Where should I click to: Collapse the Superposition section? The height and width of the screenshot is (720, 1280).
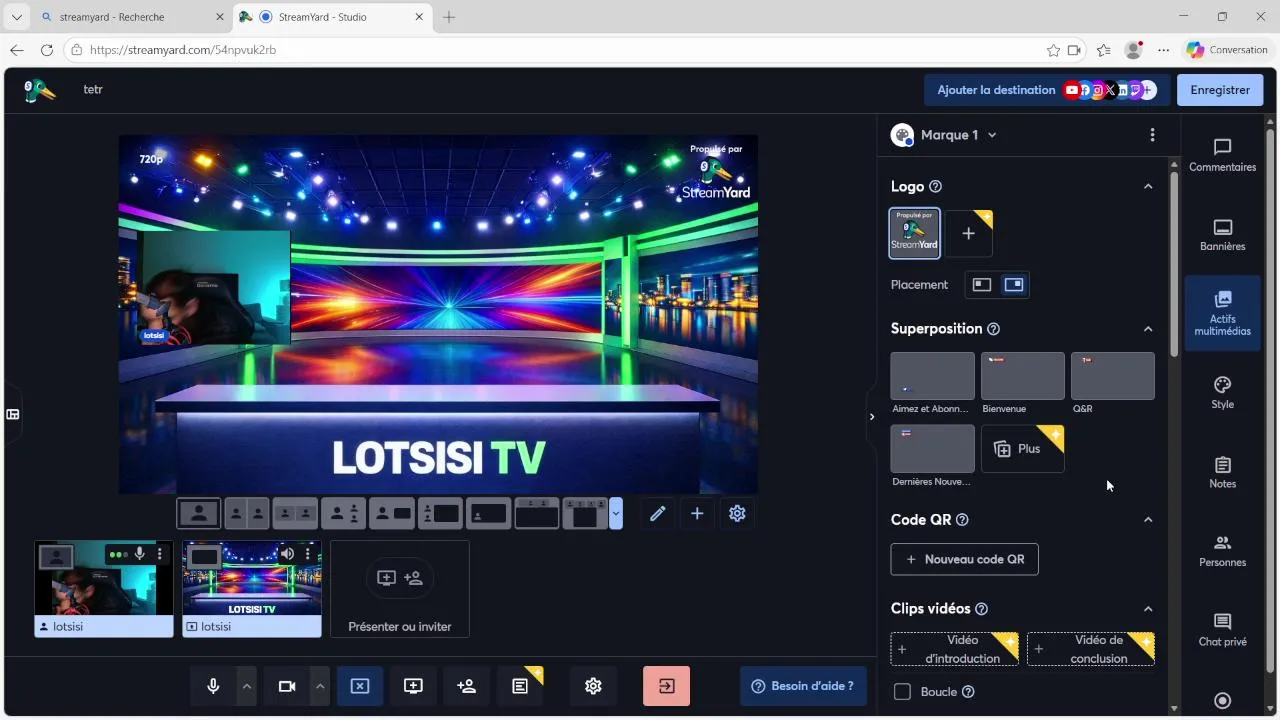(1148, 329)
